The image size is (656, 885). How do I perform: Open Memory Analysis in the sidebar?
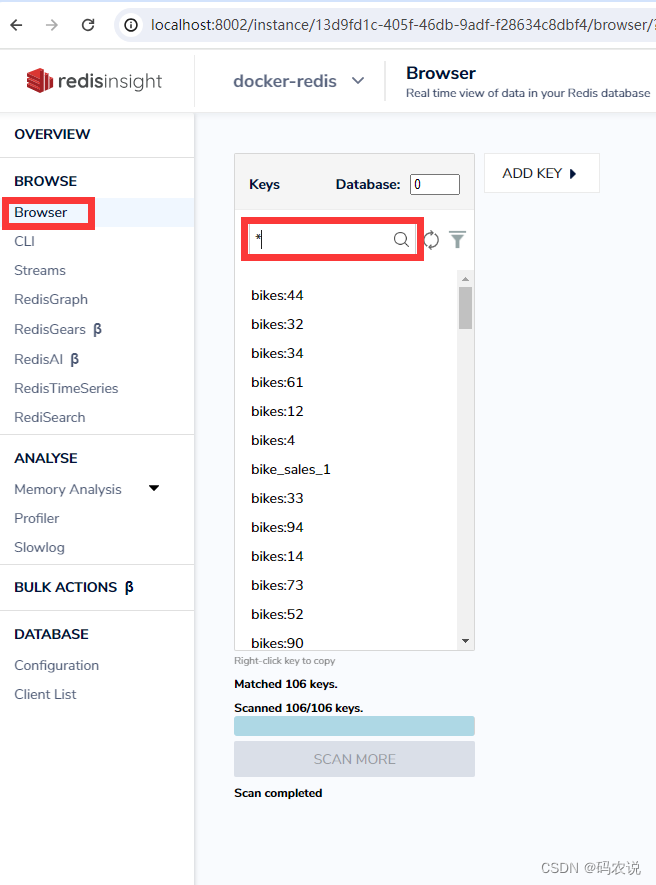tap(68, 489)
